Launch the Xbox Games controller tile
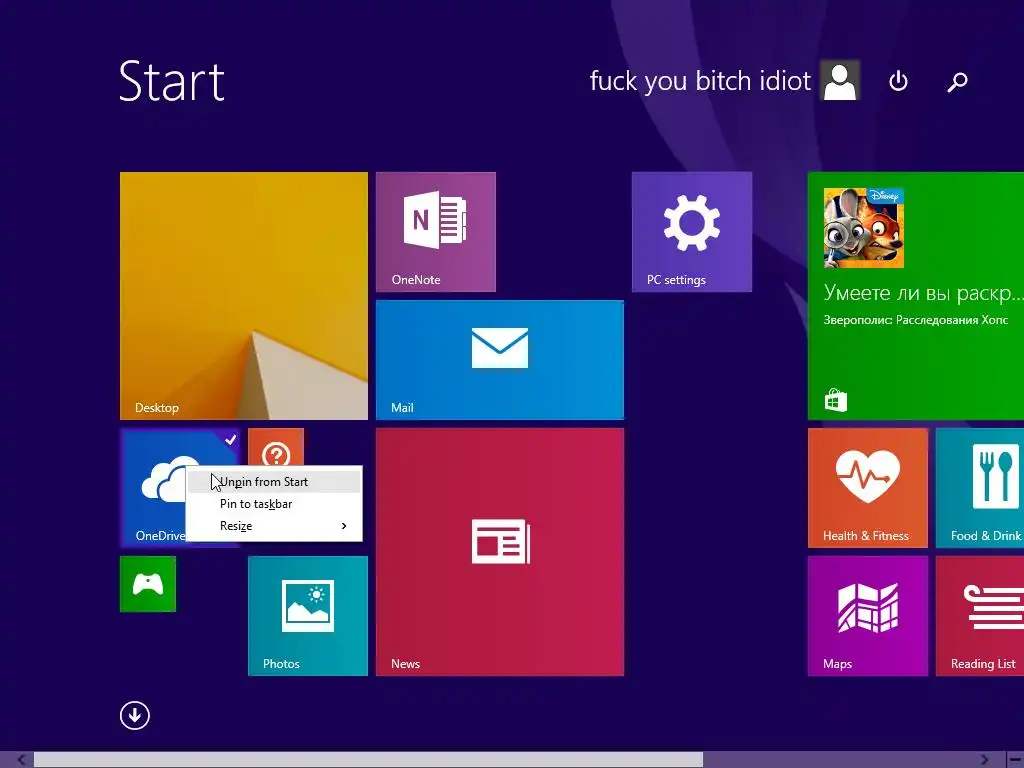Viewport: 1024px width, 768px height. (x=148, y=584)
